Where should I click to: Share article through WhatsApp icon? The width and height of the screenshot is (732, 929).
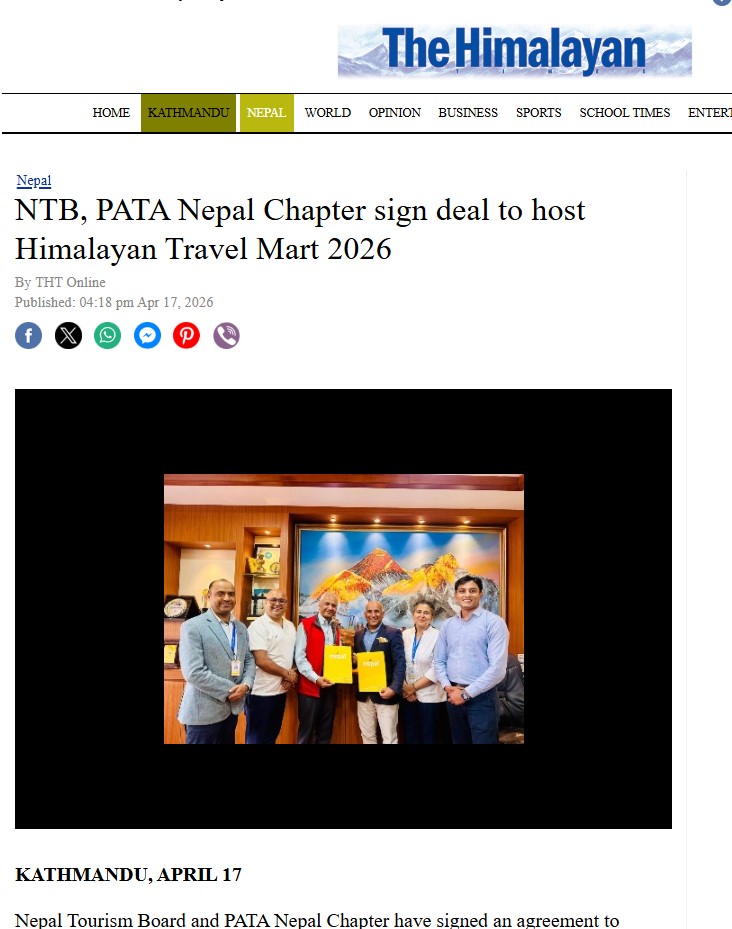tap(107, 336)
